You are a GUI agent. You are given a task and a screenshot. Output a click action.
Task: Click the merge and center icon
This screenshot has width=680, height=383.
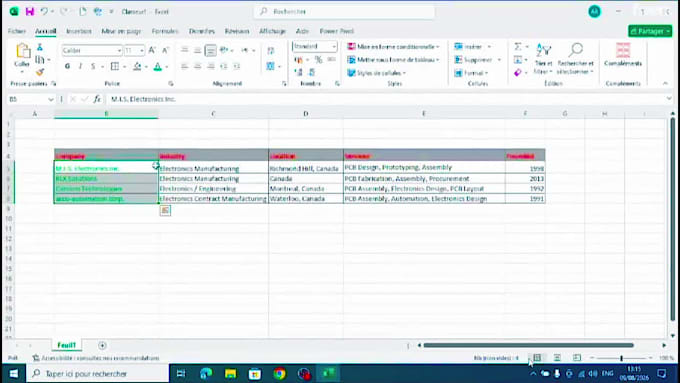270,66
